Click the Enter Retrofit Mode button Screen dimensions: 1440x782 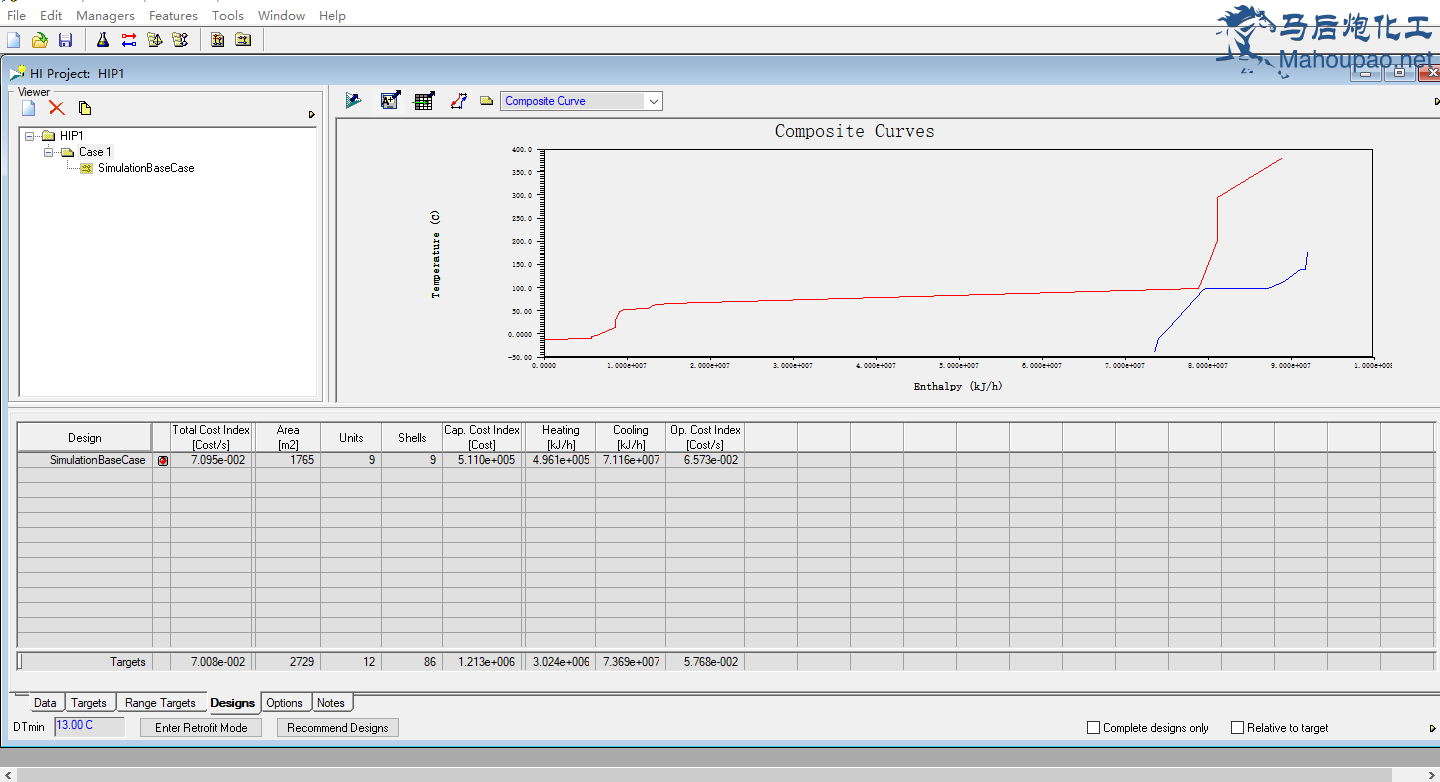pyautogui.click(x=201, y=728)
